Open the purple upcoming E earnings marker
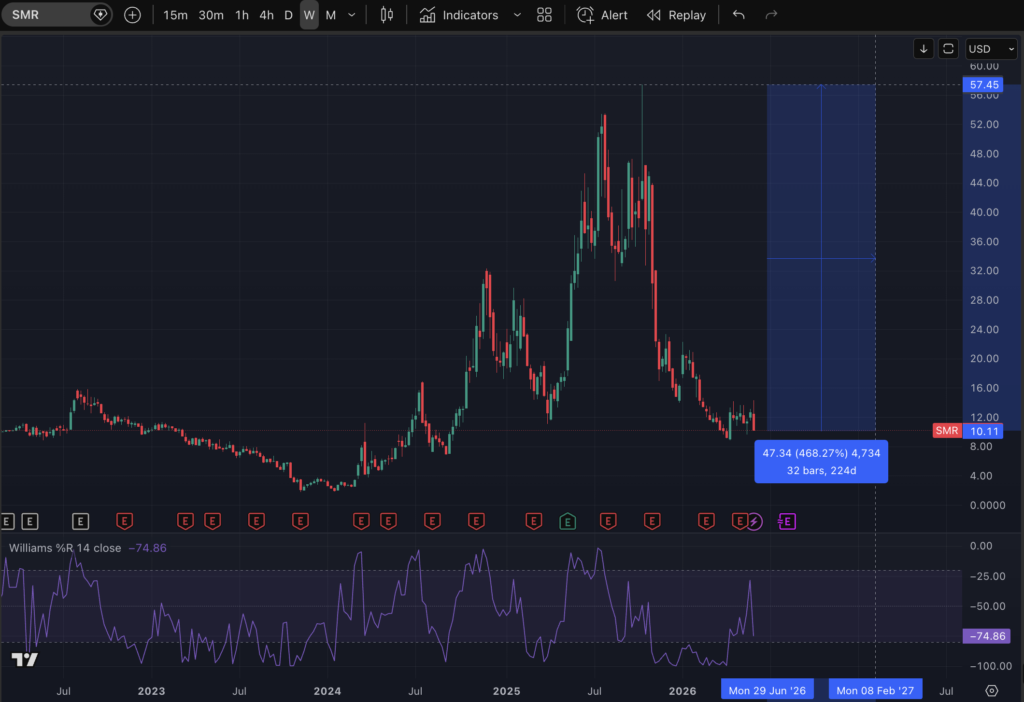 (787, 522)
